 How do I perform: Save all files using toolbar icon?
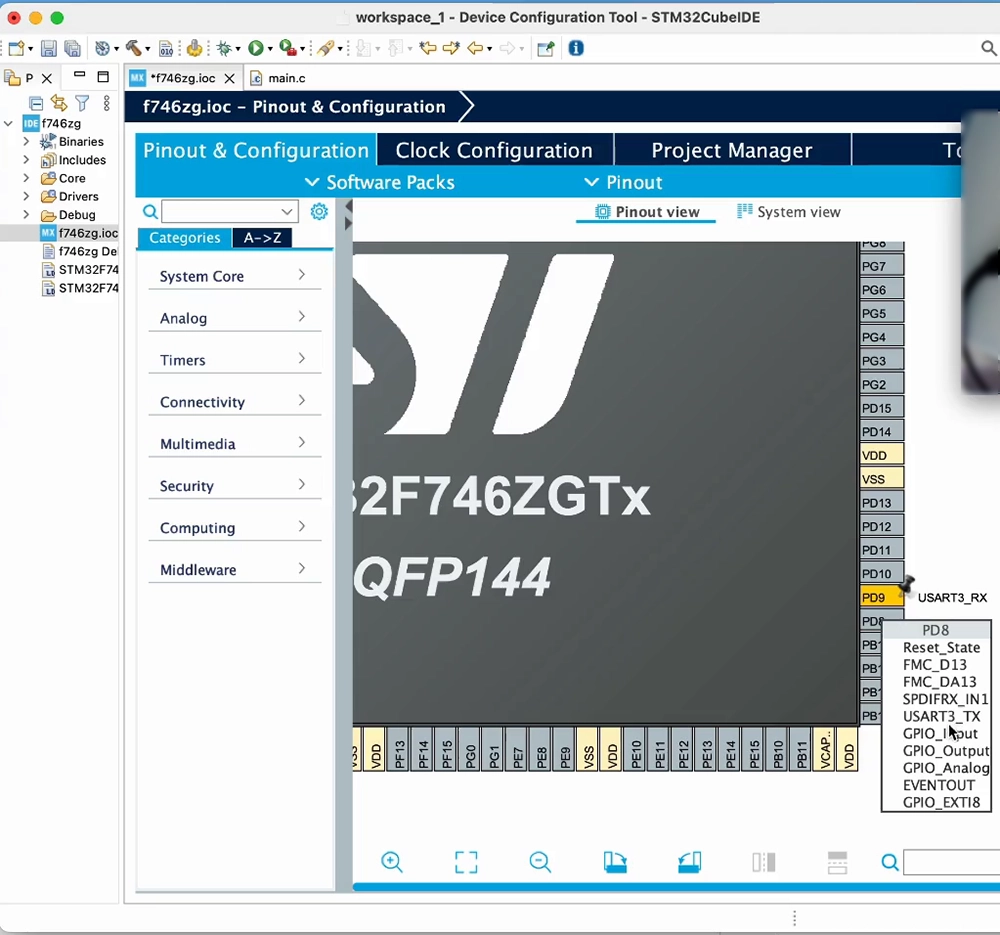71,48
